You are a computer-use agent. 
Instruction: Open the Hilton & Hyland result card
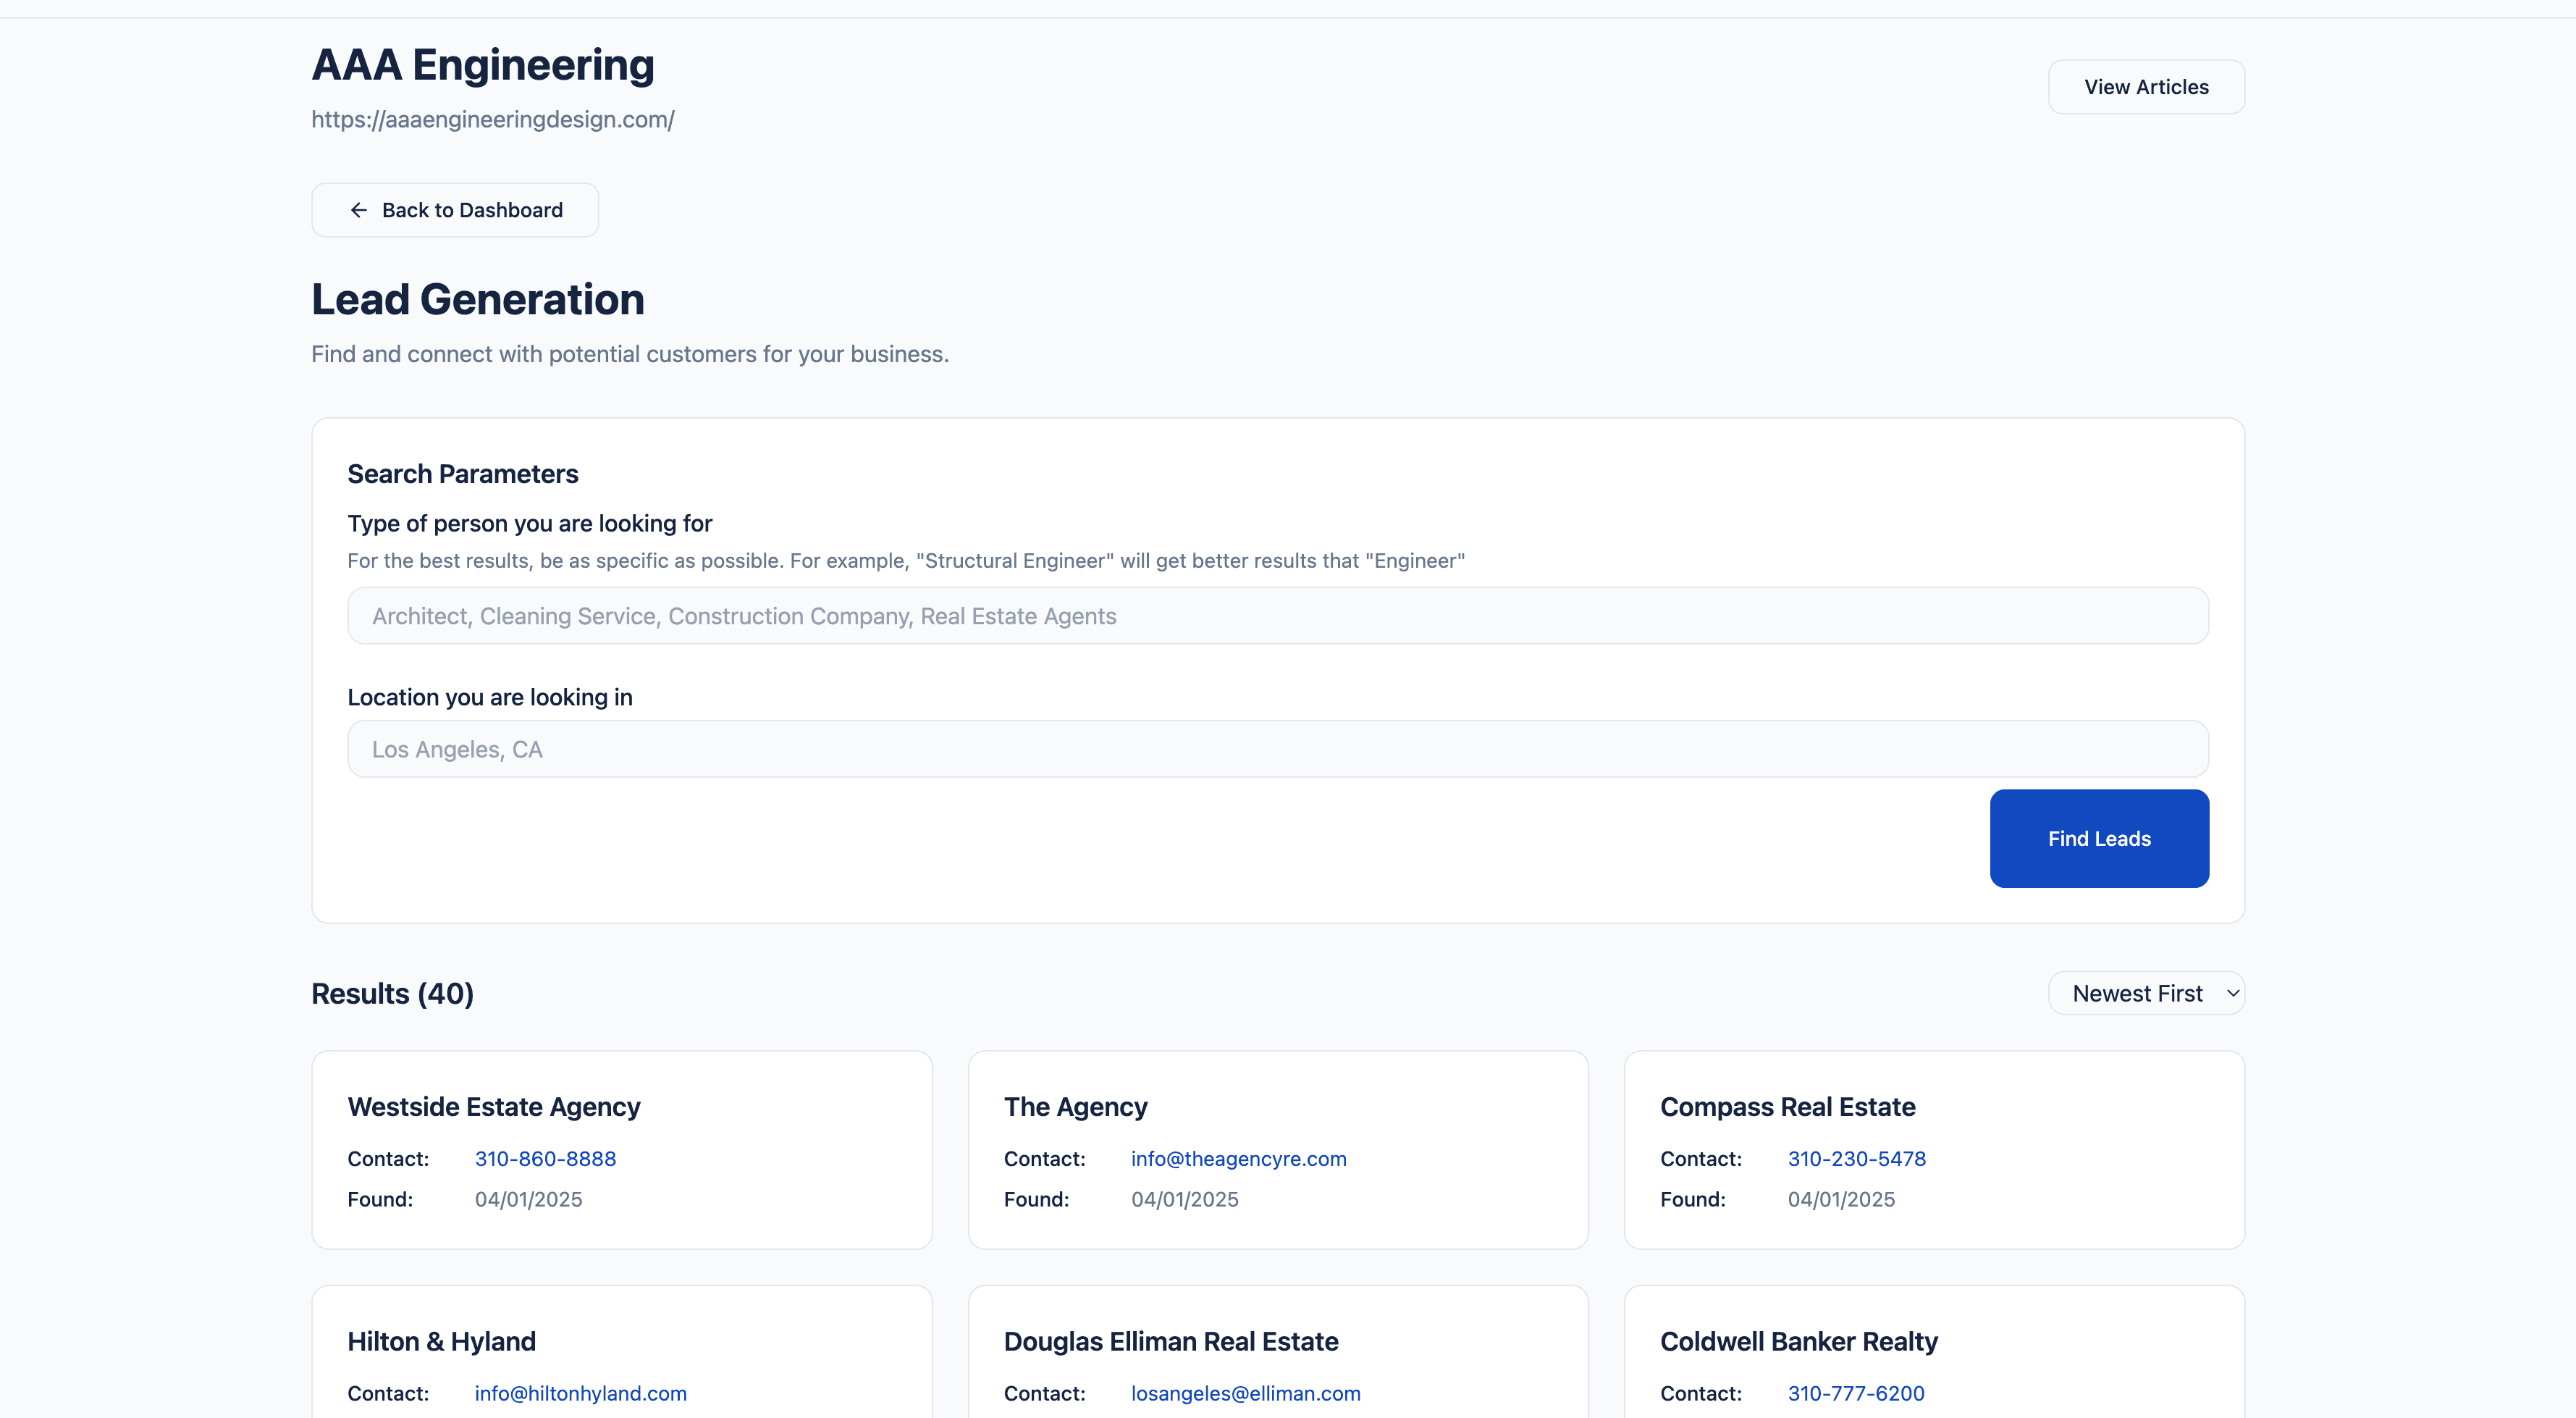[x=441, y=1341]
